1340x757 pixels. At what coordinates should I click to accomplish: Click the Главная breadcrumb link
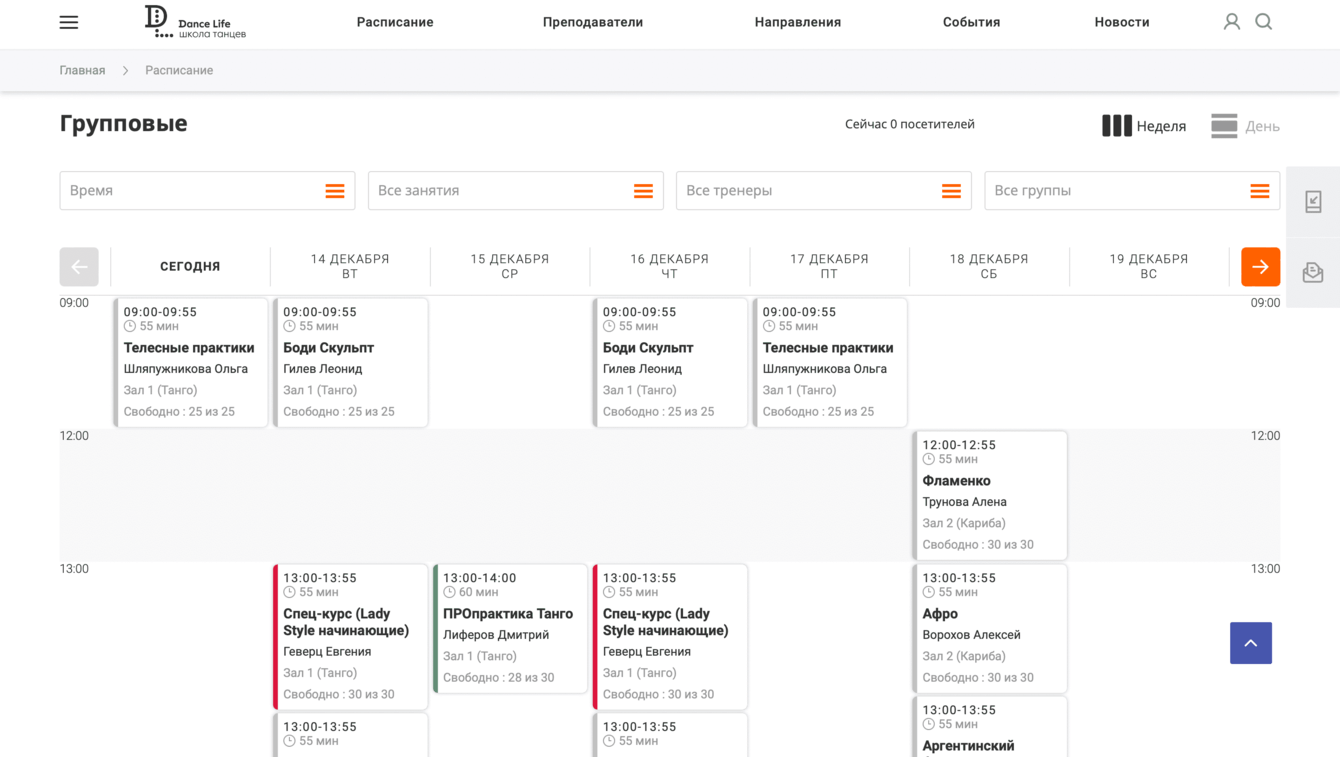click(82, 71)
